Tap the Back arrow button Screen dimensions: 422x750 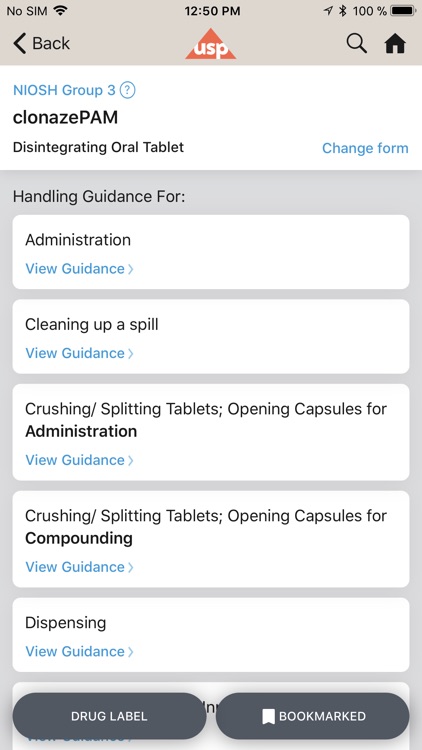[42, 44]
